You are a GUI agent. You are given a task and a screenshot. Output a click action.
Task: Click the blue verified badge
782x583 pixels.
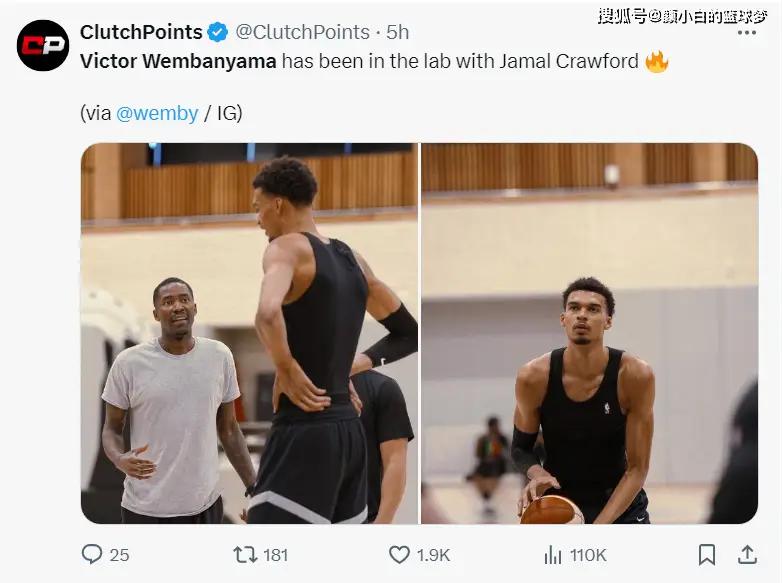[218, 33]
